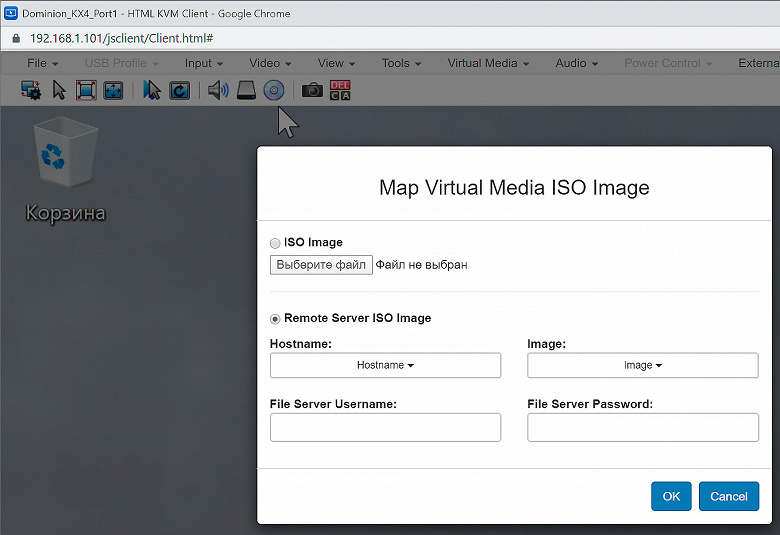Select the ISO Image radio button
This screenshot has width=780, height=535.
276,243
